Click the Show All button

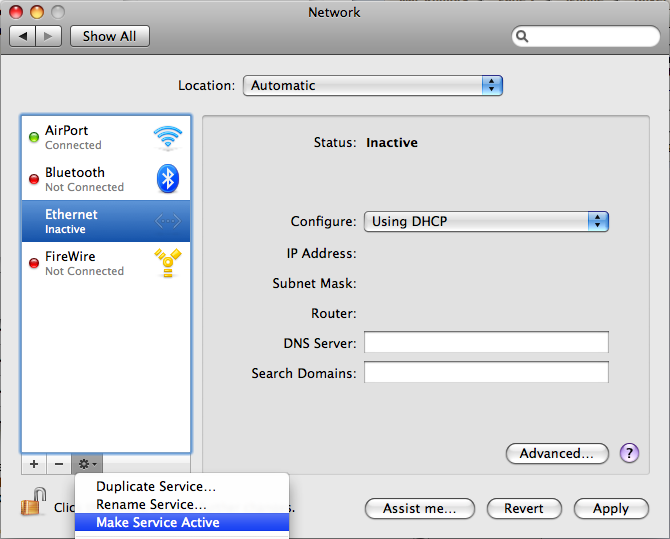pos(110,36)
